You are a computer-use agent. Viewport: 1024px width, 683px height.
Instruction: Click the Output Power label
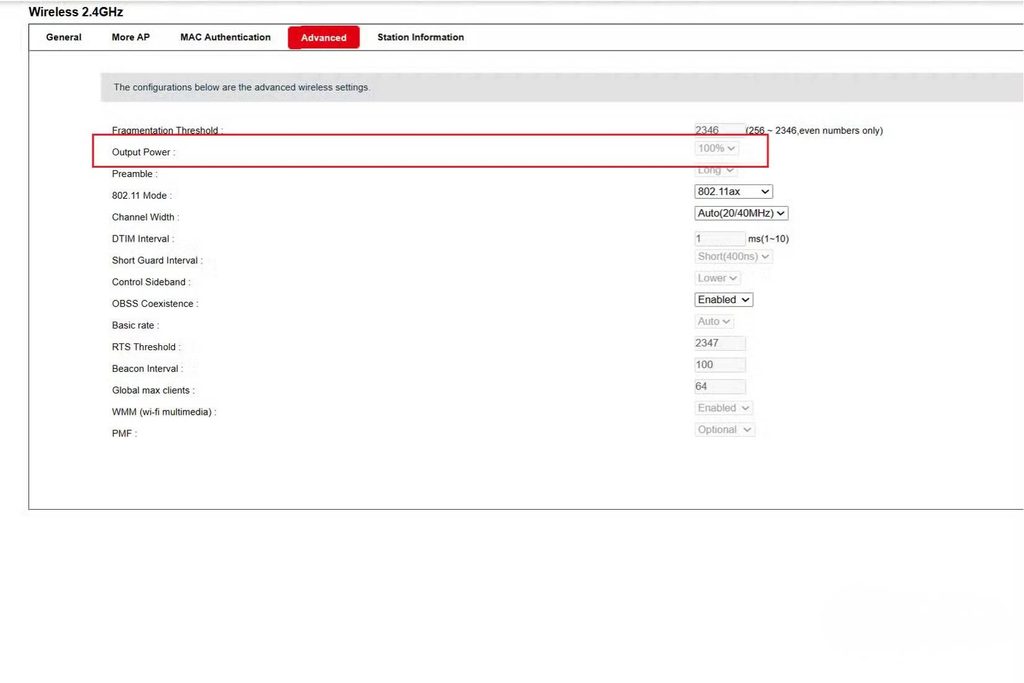[144, 152]
